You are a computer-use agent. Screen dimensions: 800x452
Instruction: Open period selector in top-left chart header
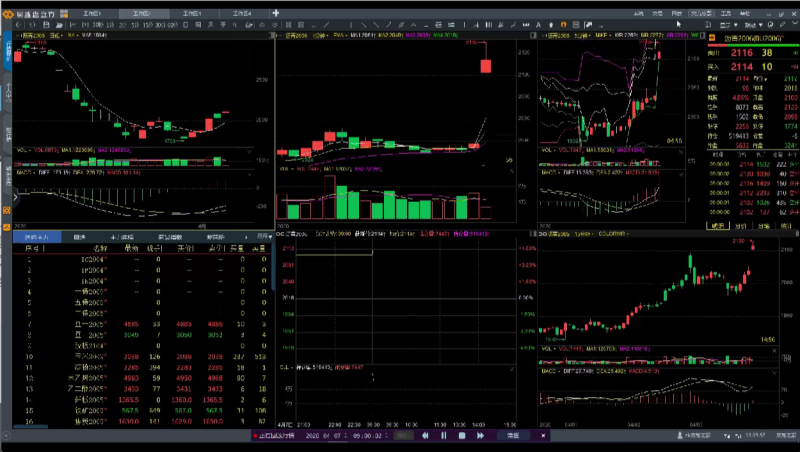[x=56, y=35]
